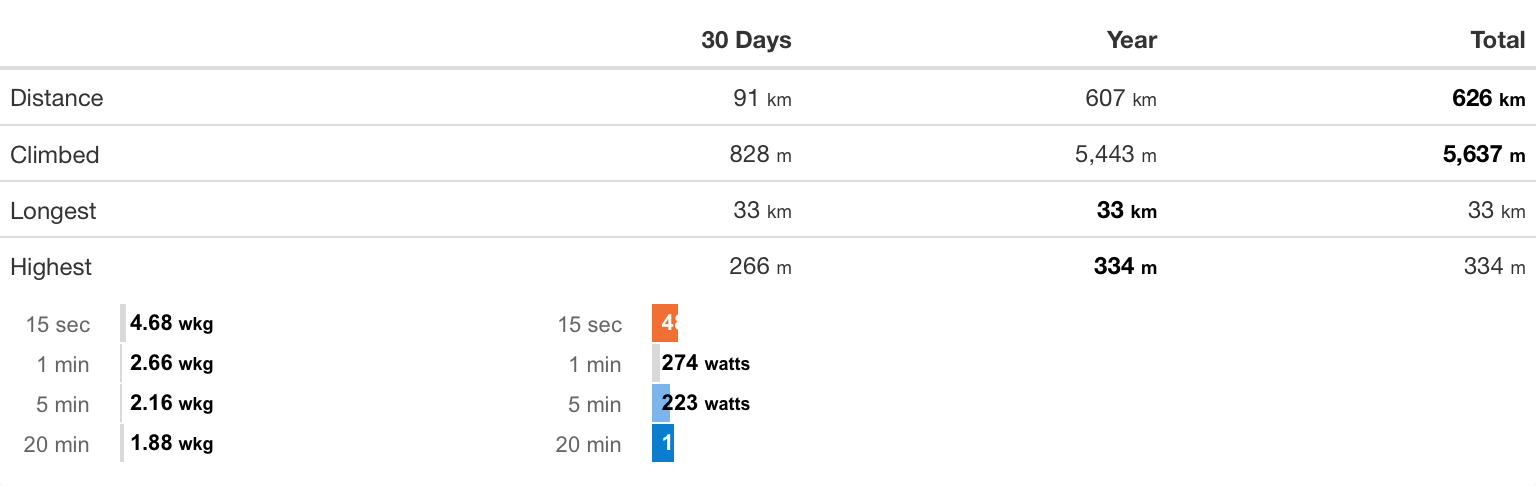Select the 1.88 wkg value
1536x486 pixels.
pyautogui.click(x=171, y=444)
